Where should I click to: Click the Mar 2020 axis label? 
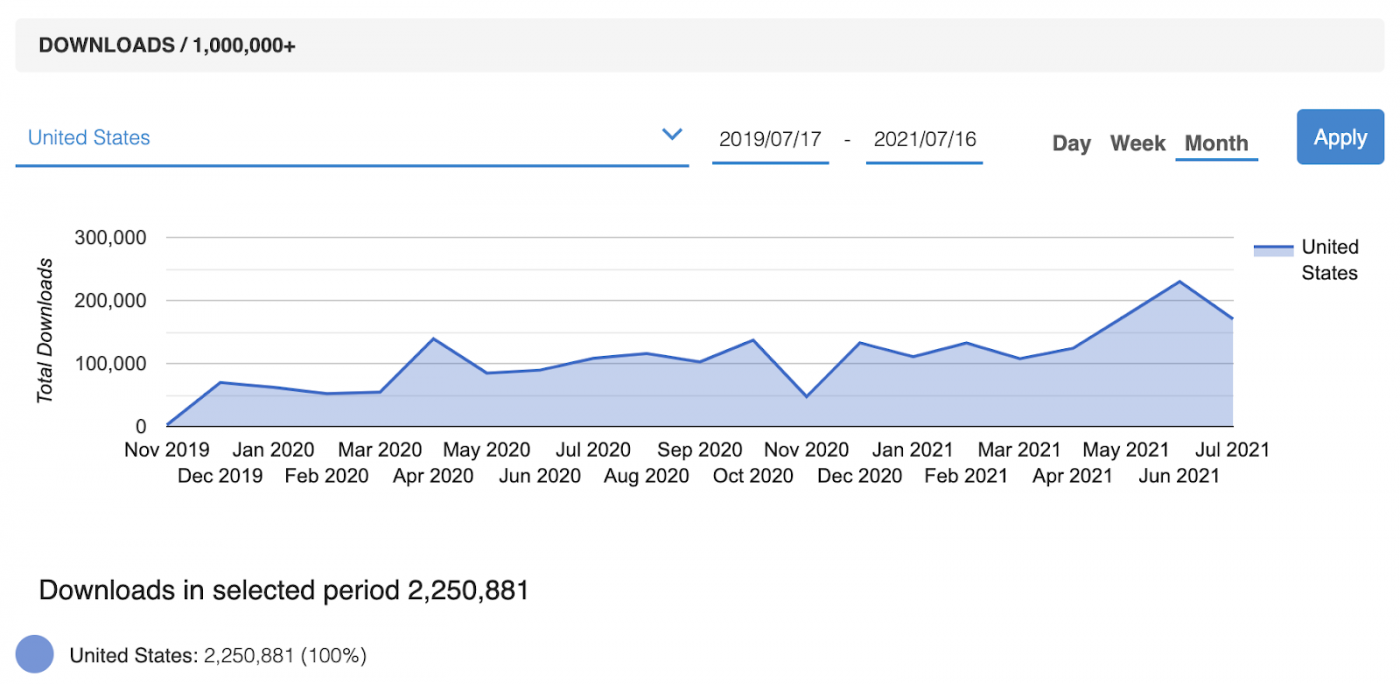click(x=380, y=450)
